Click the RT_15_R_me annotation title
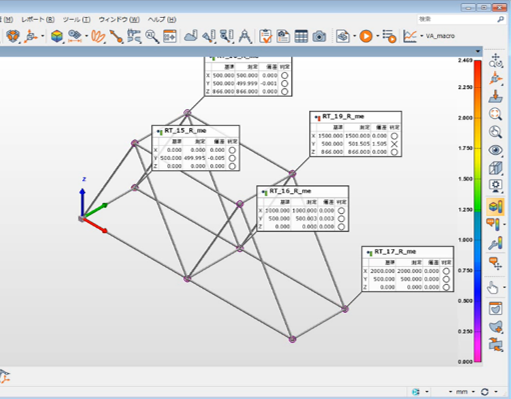511x399 pixels. (185, 131)
